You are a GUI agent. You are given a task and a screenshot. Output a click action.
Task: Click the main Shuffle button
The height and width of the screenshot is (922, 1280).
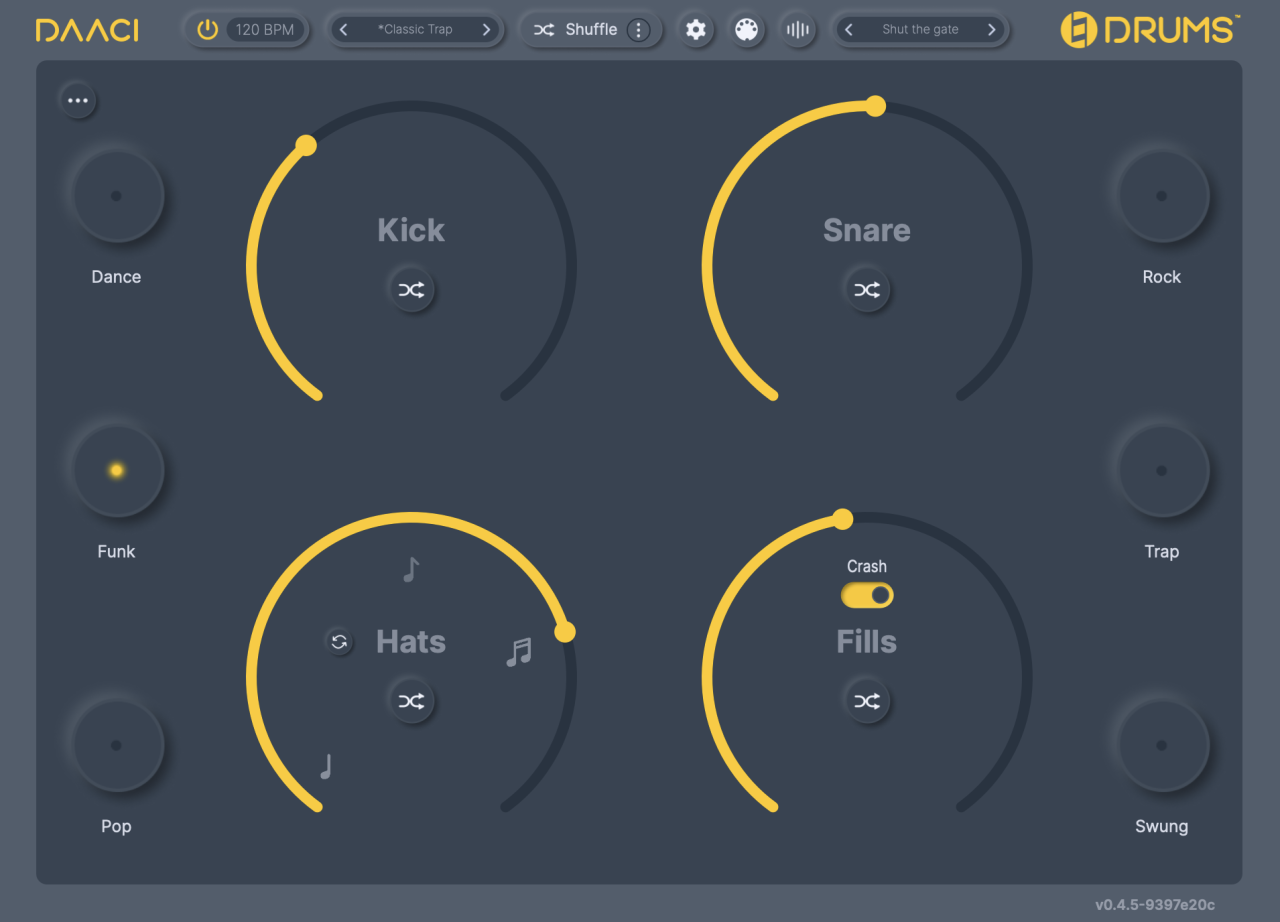pyautogui.click(x=577, y=30)
